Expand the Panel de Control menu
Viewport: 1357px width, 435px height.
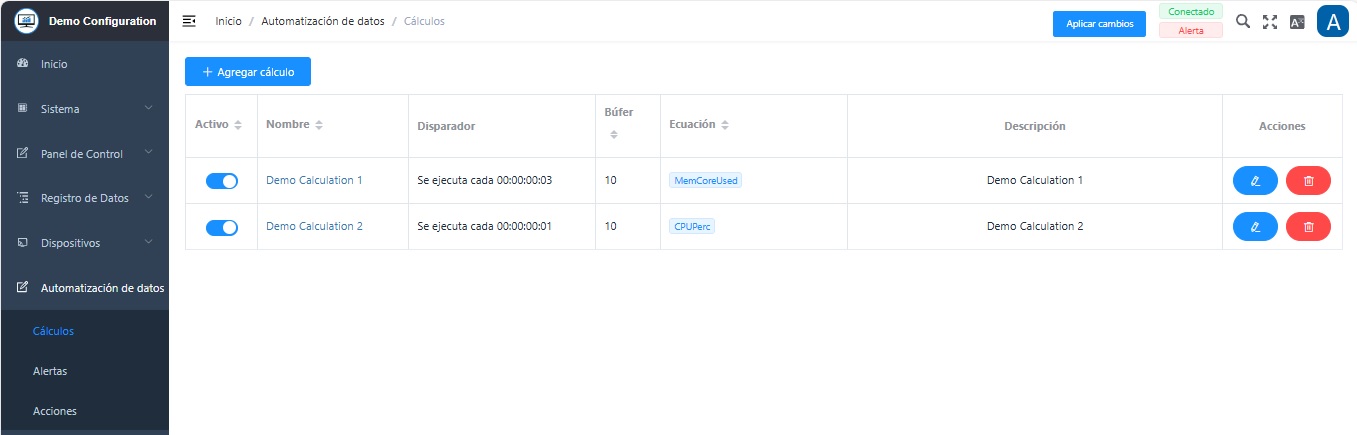(84, 154)
